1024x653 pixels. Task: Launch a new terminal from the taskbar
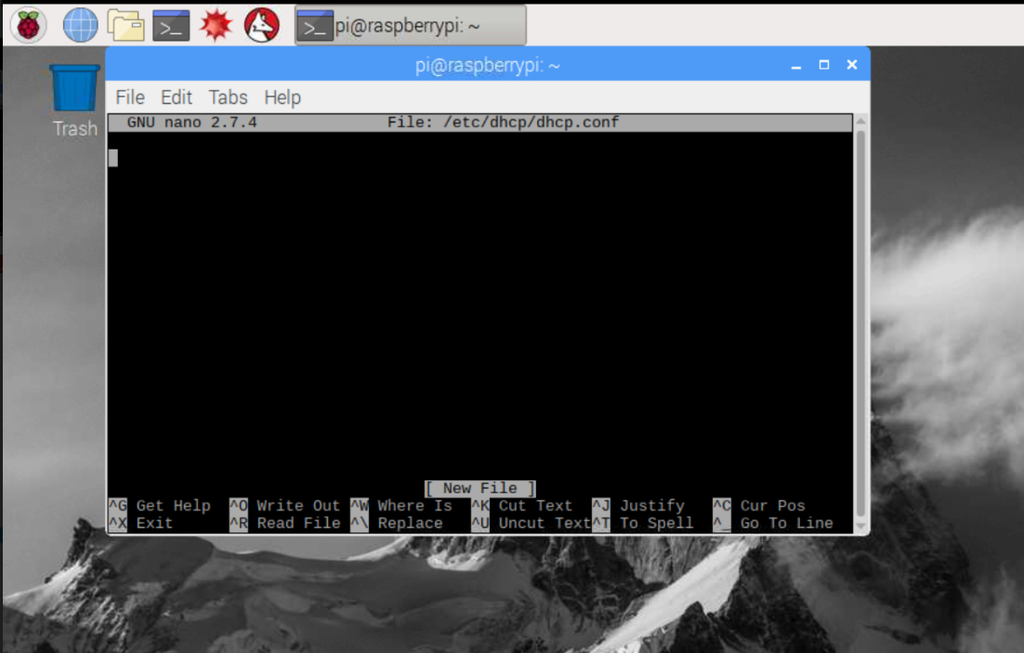click(170, 24)
